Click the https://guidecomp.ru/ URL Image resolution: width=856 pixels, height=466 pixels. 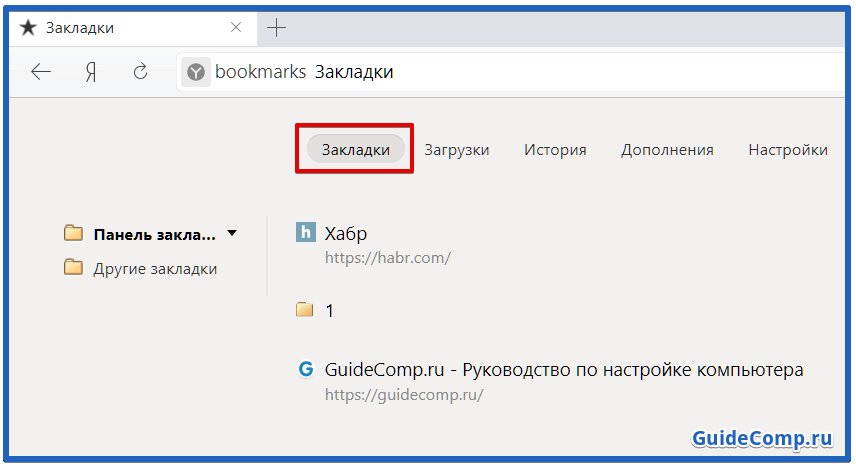(x=404, y=395)
